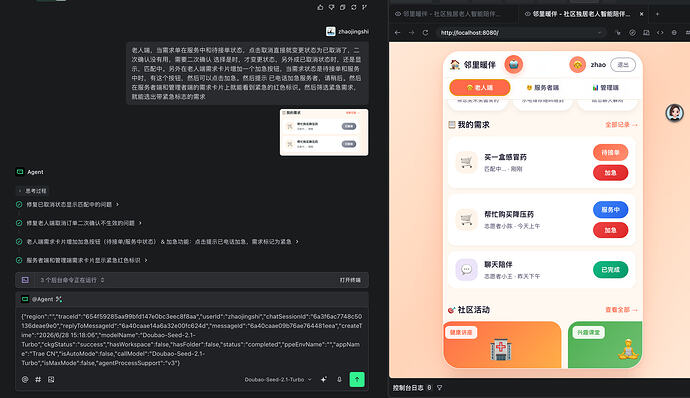690x398 pixels.
Task: Reload the localhost preview page
Action: [x=425, y=33]
